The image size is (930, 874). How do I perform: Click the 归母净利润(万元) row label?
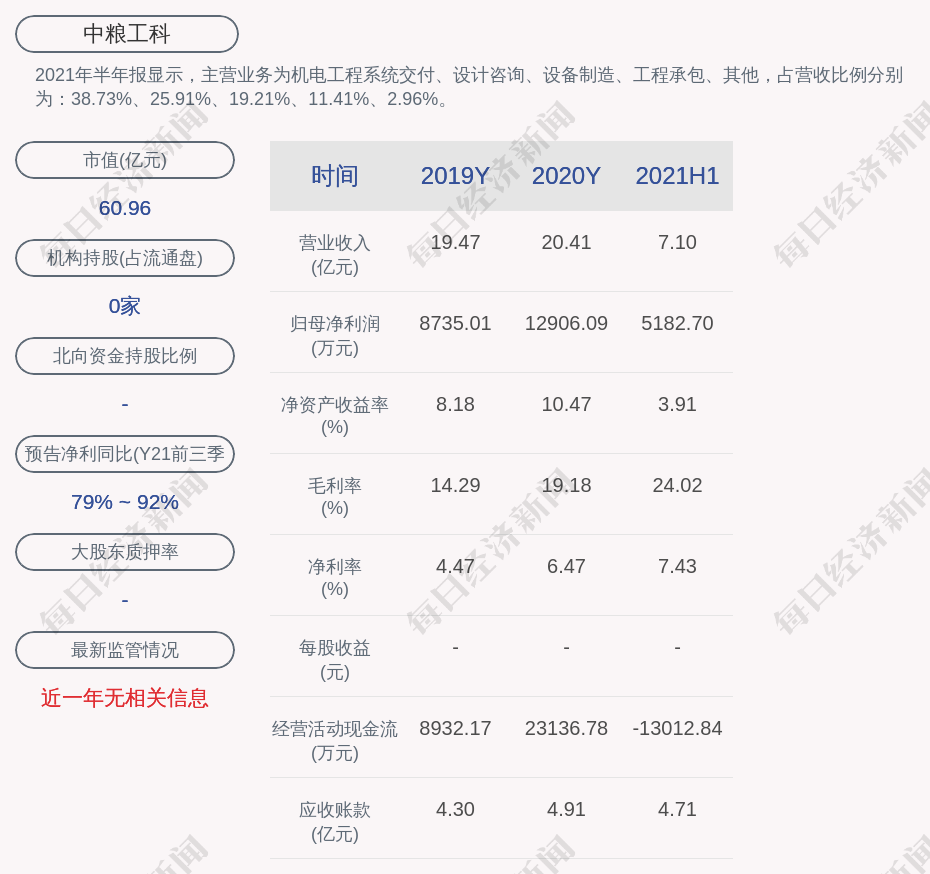coord(334,336)
